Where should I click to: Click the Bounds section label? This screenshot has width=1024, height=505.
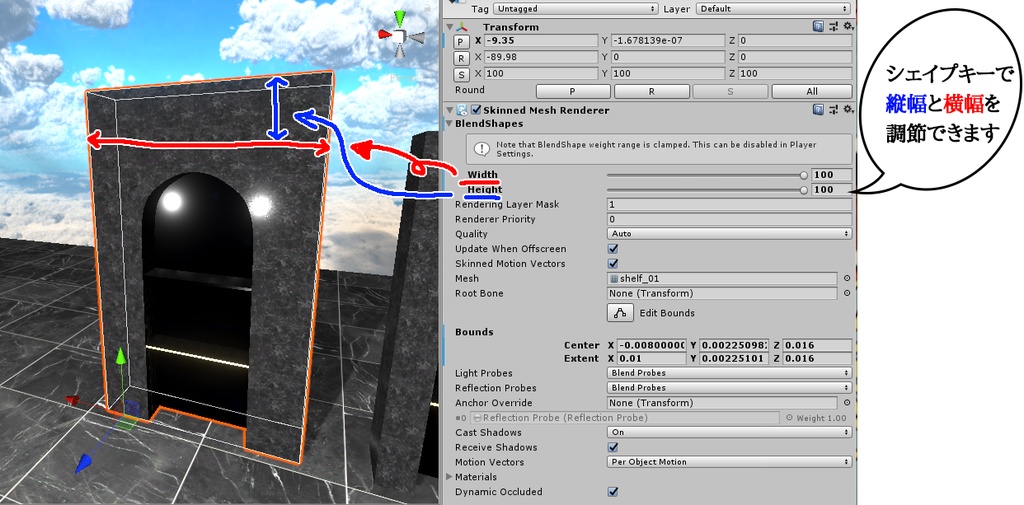[x=474, y=332]
